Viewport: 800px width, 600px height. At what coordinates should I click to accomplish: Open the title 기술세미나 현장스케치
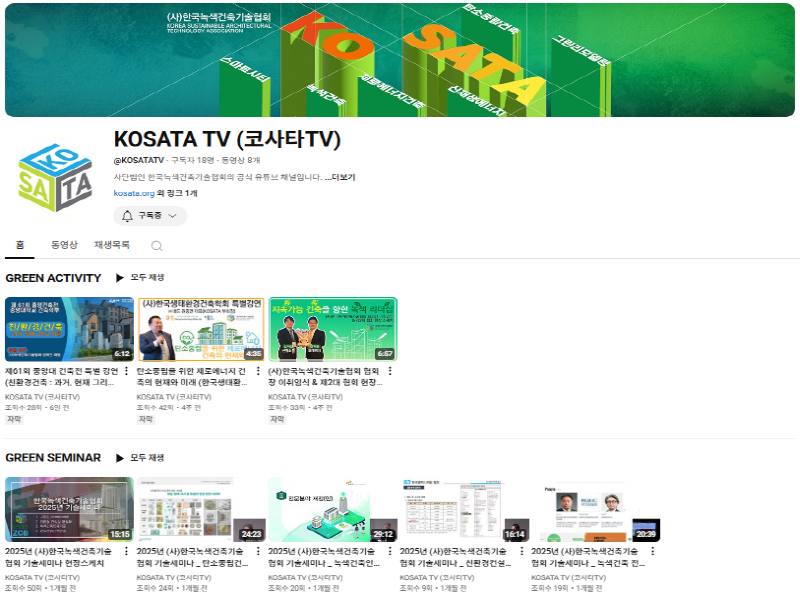point(58,557)
